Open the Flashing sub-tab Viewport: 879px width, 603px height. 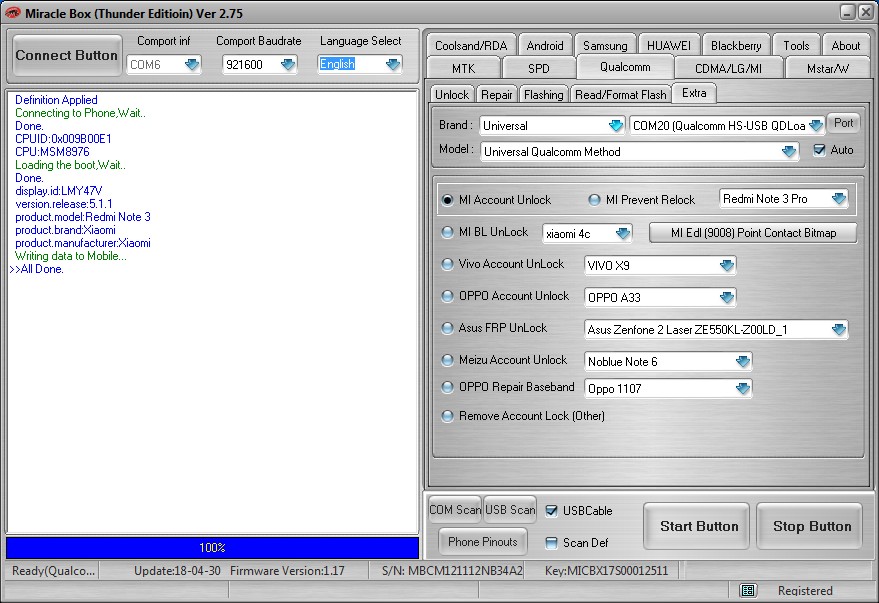coord(544,95)
